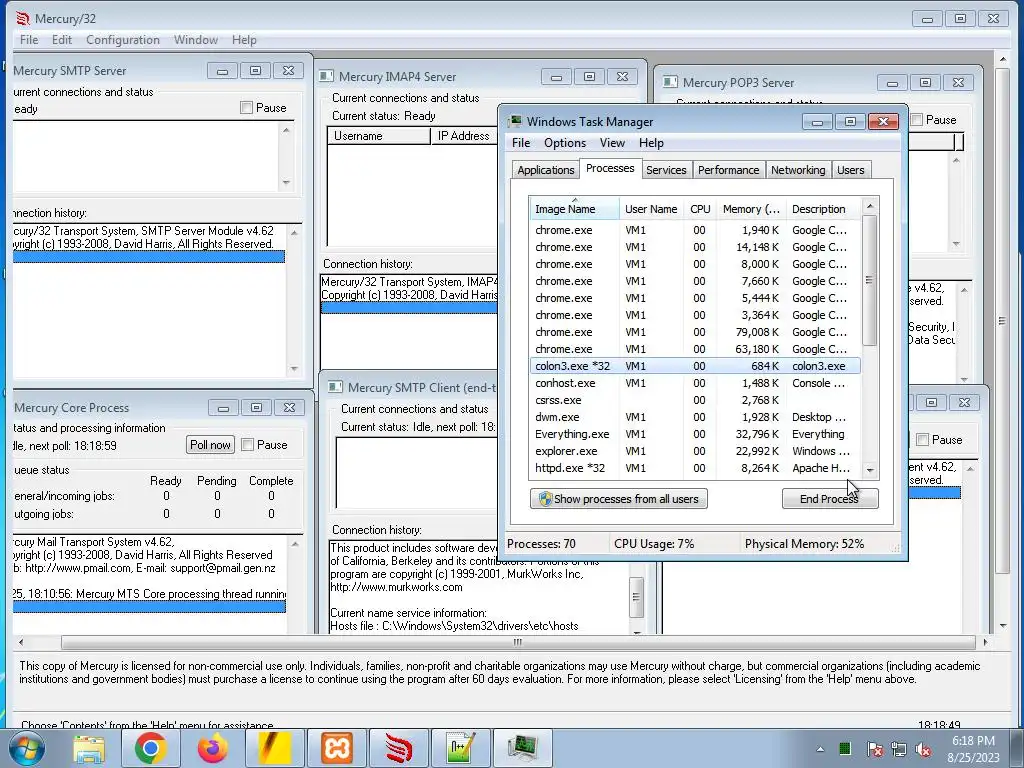This screenshot has height=768, width=1024.
Task: Click Task Manager process list scrollbar thumb
Action: tap(869, 280)
